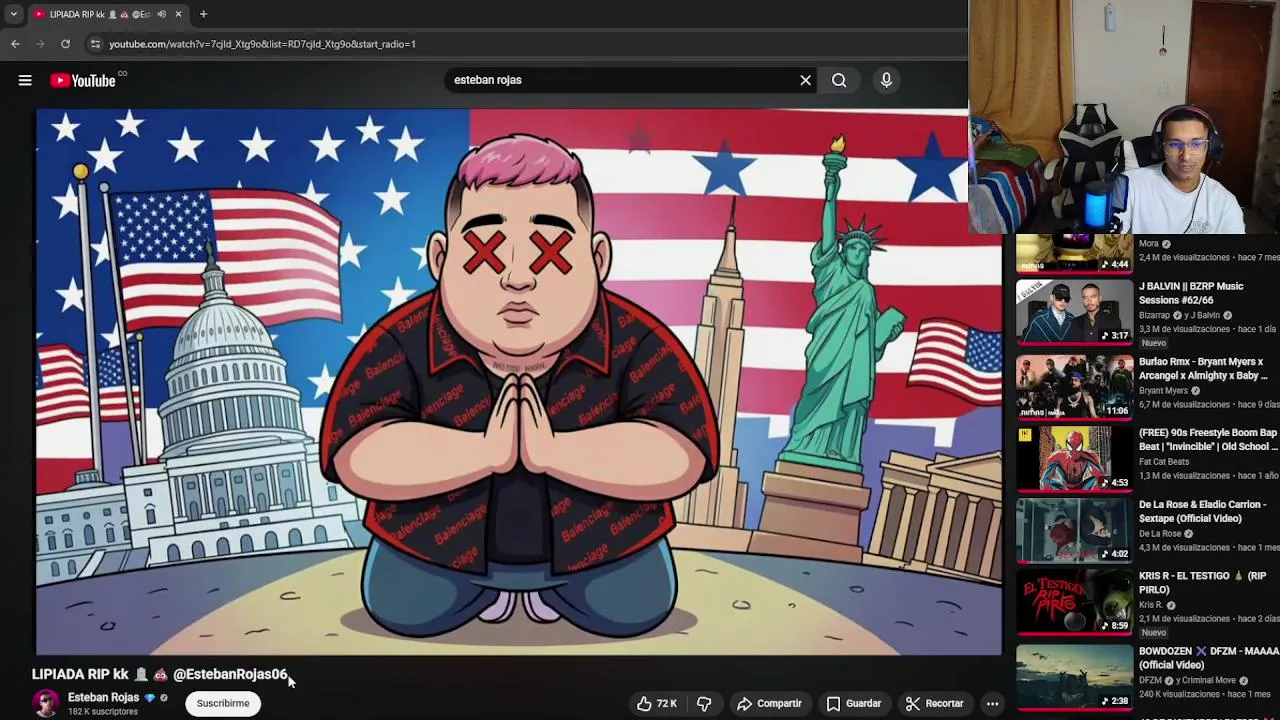
Task: Go back with the browser back arrow
Action: 15,44
